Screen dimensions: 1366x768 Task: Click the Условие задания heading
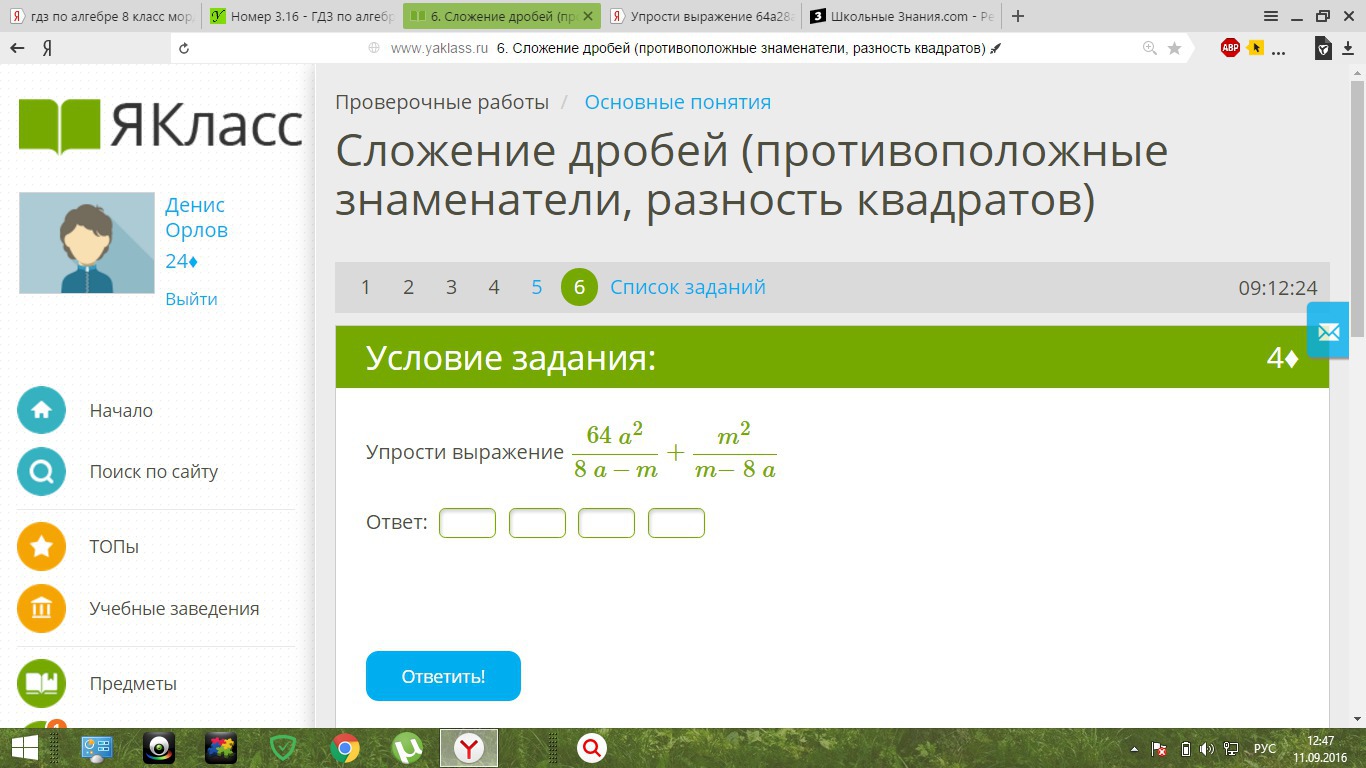(x=511, y=357)
